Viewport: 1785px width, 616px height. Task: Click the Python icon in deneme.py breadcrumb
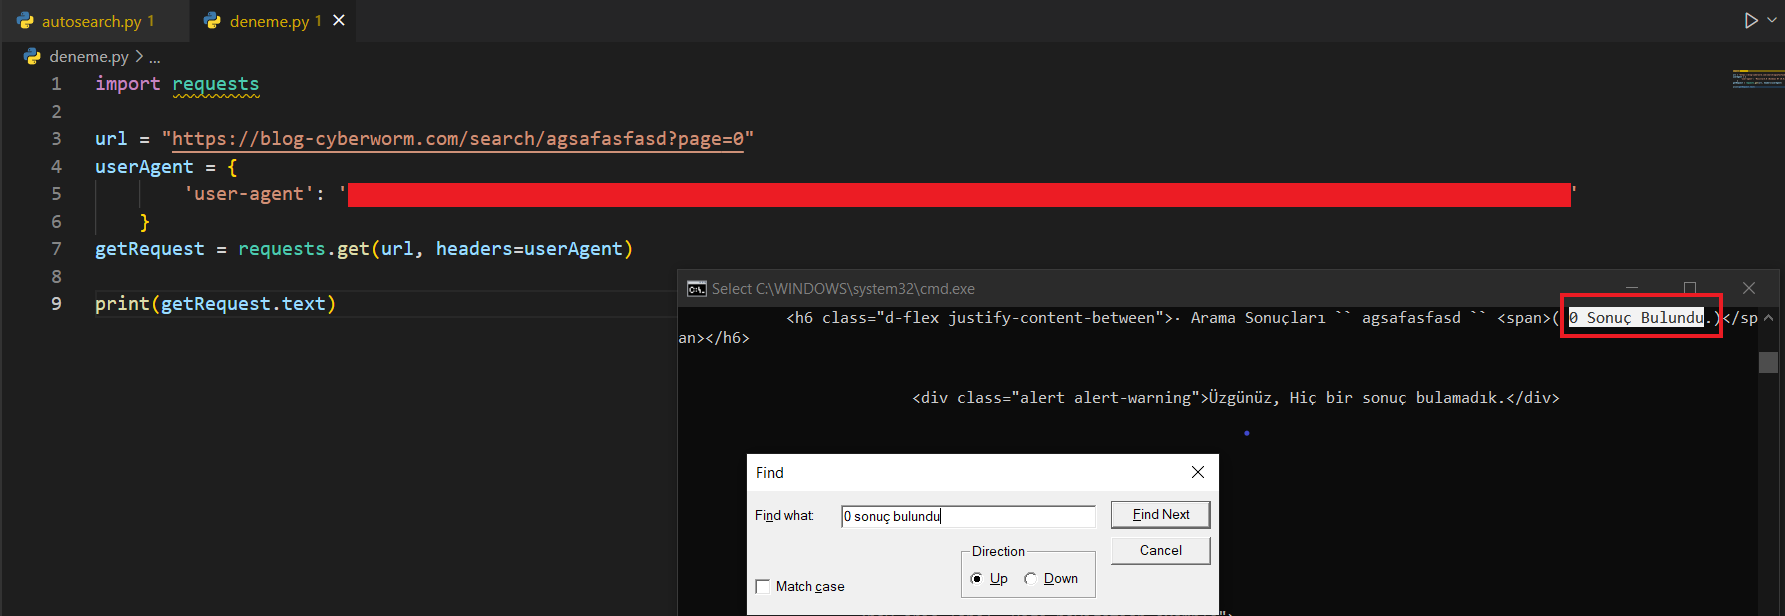32,57
